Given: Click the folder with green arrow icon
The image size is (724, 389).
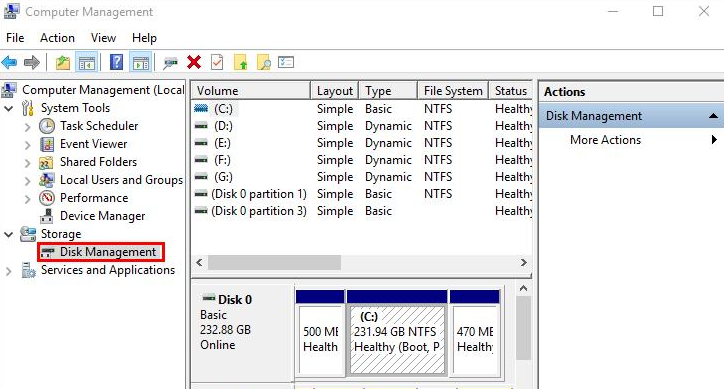Looking at the screenshot, I should [x=241, y=62].
